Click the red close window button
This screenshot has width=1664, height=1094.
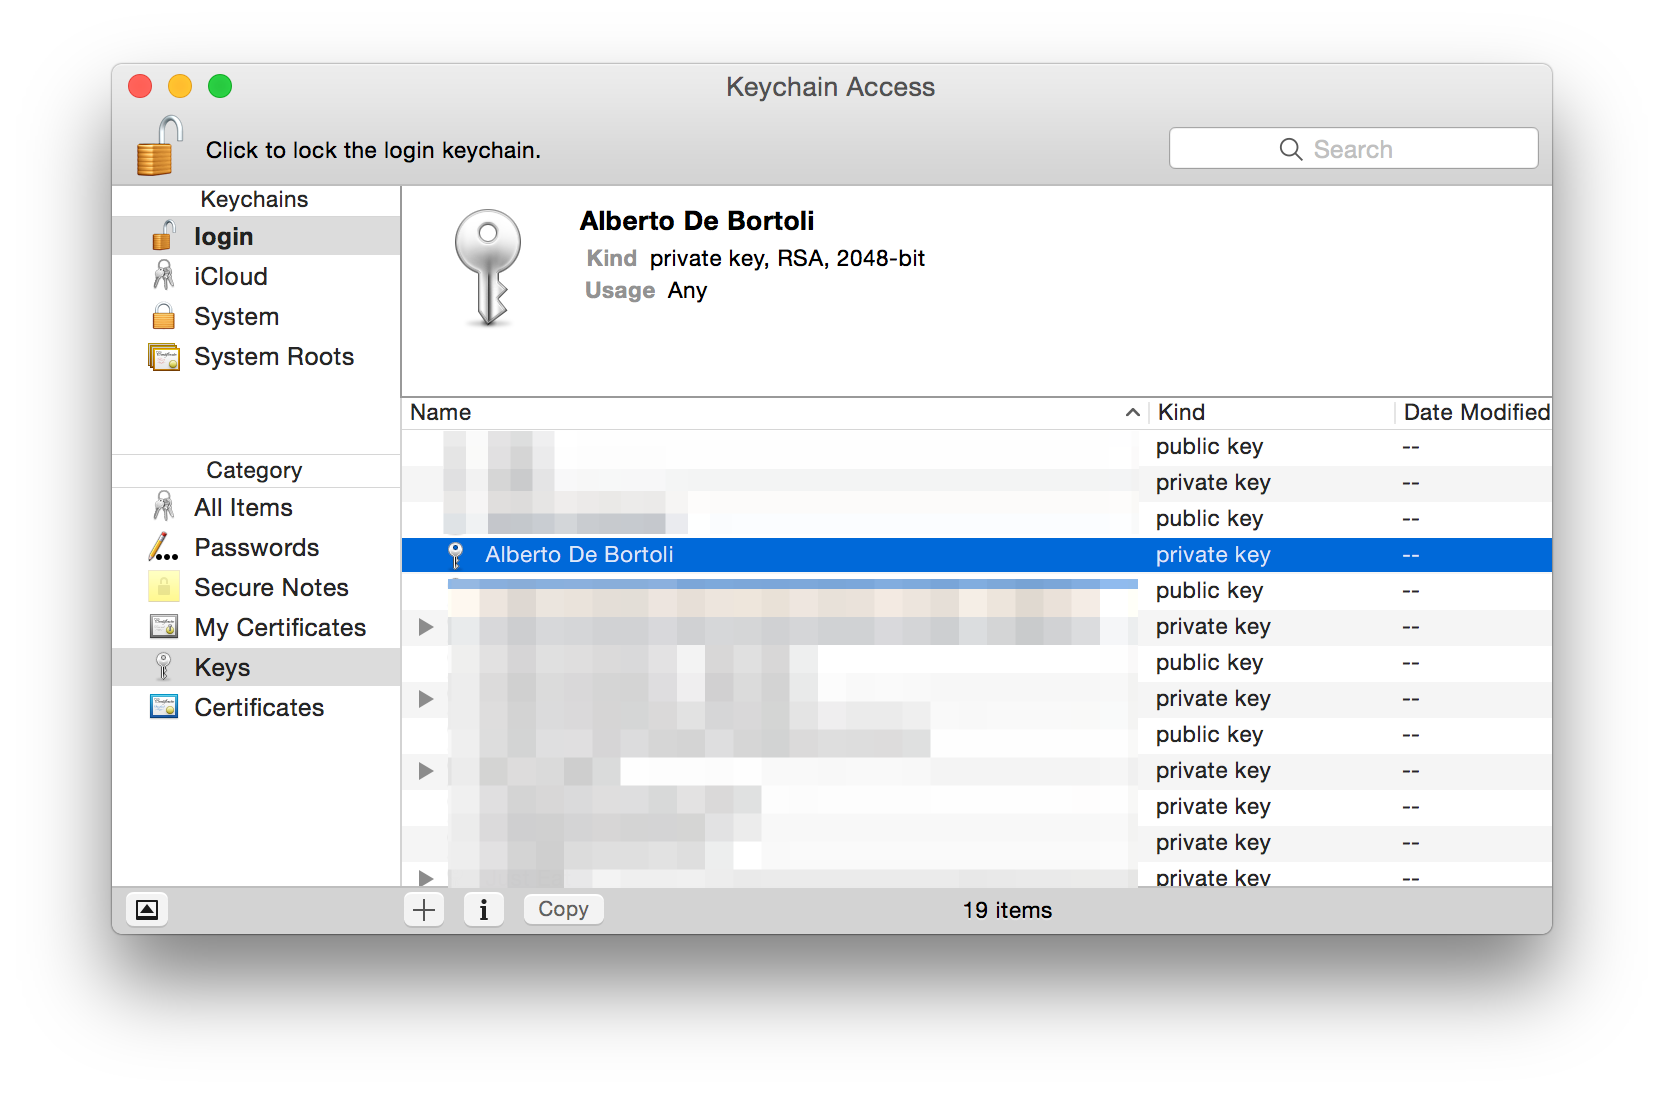[x=140, y=87]
